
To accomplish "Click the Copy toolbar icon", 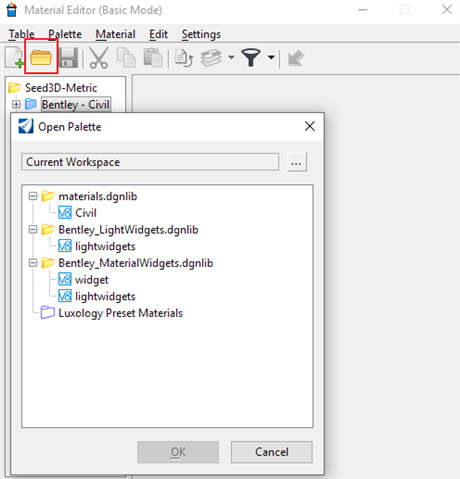I will 126,58.
